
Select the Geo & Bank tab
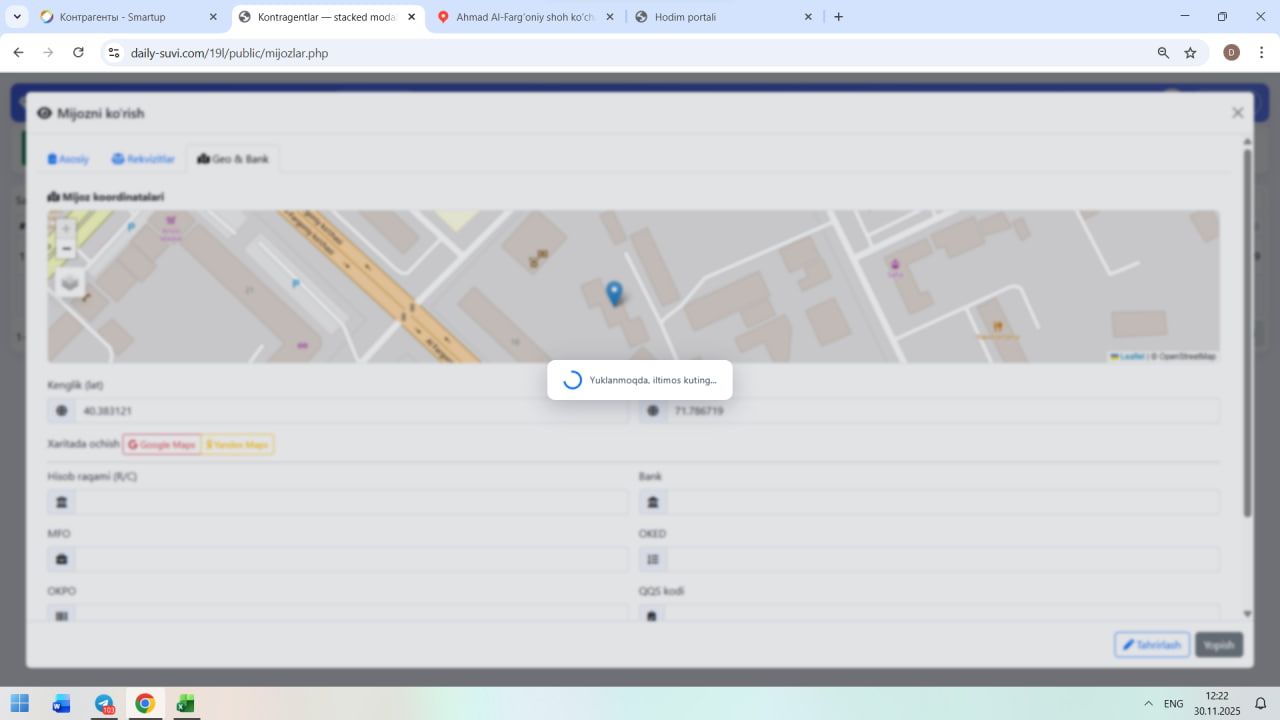[233, 159]
